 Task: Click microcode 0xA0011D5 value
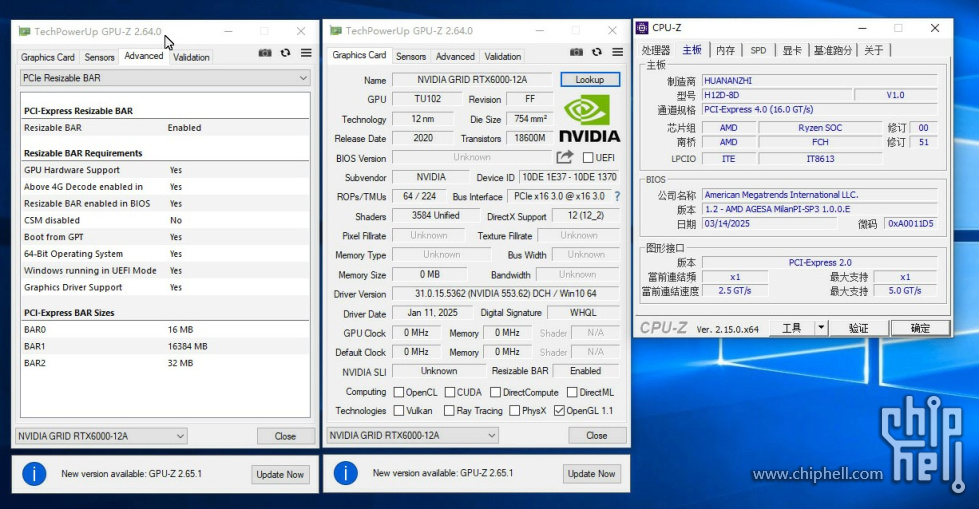coord(912,224)
